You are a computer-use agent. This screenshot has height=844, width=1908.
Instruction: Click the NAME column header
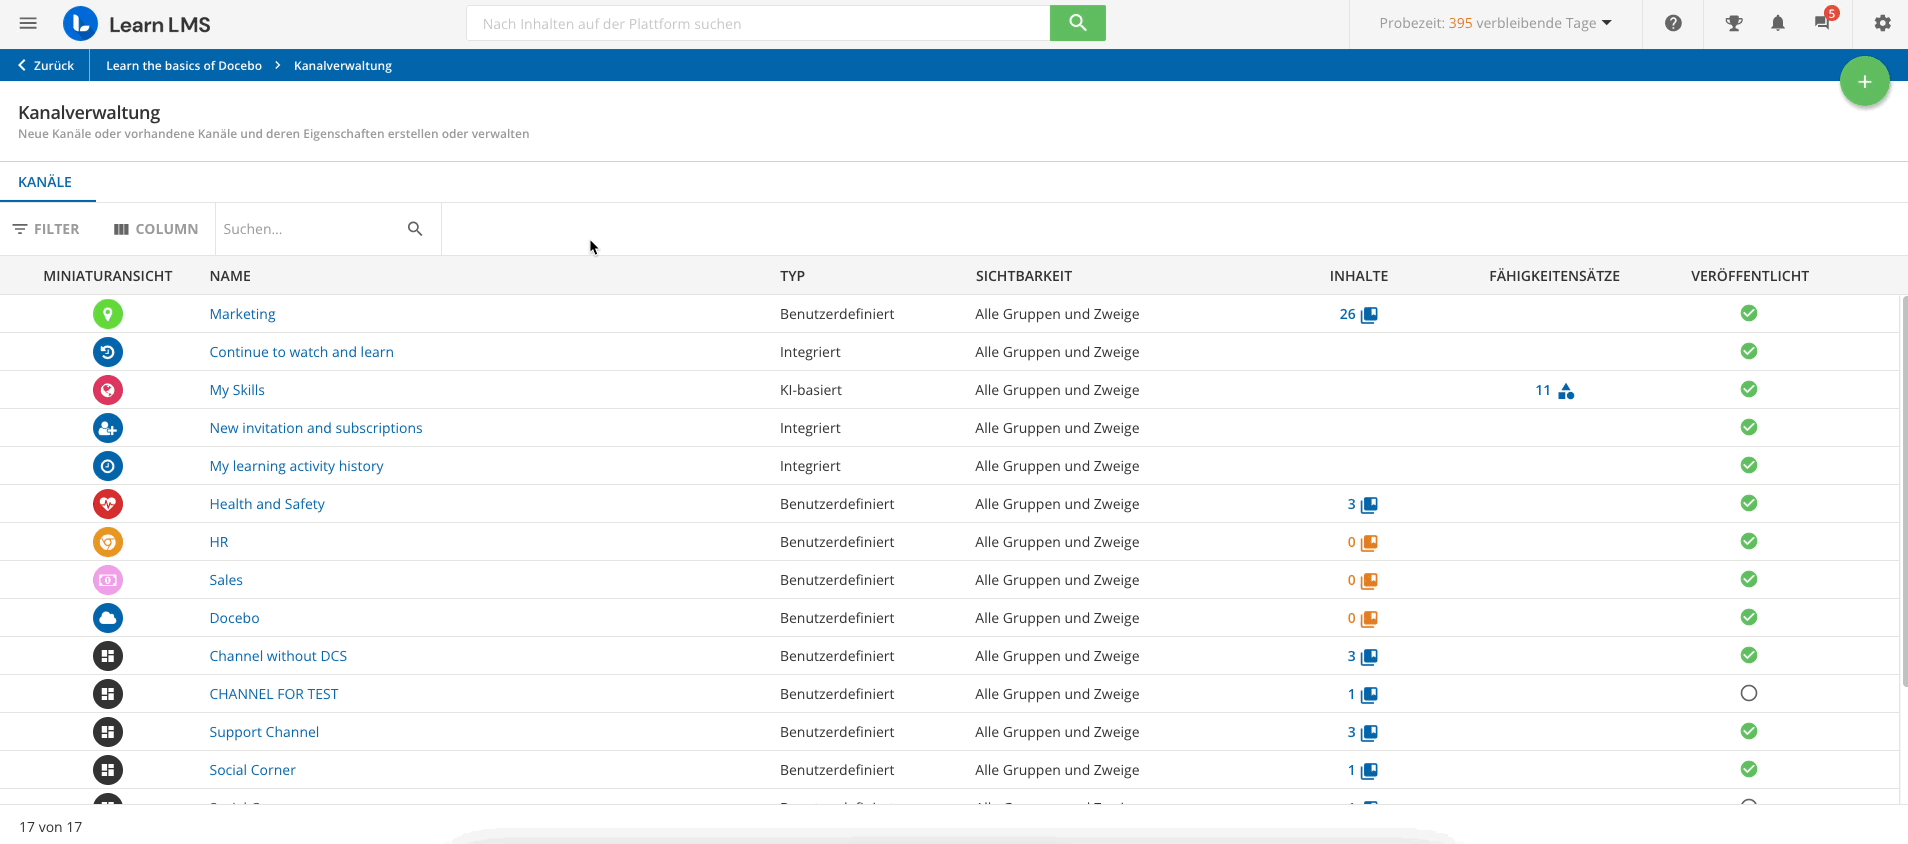point(230,276)
